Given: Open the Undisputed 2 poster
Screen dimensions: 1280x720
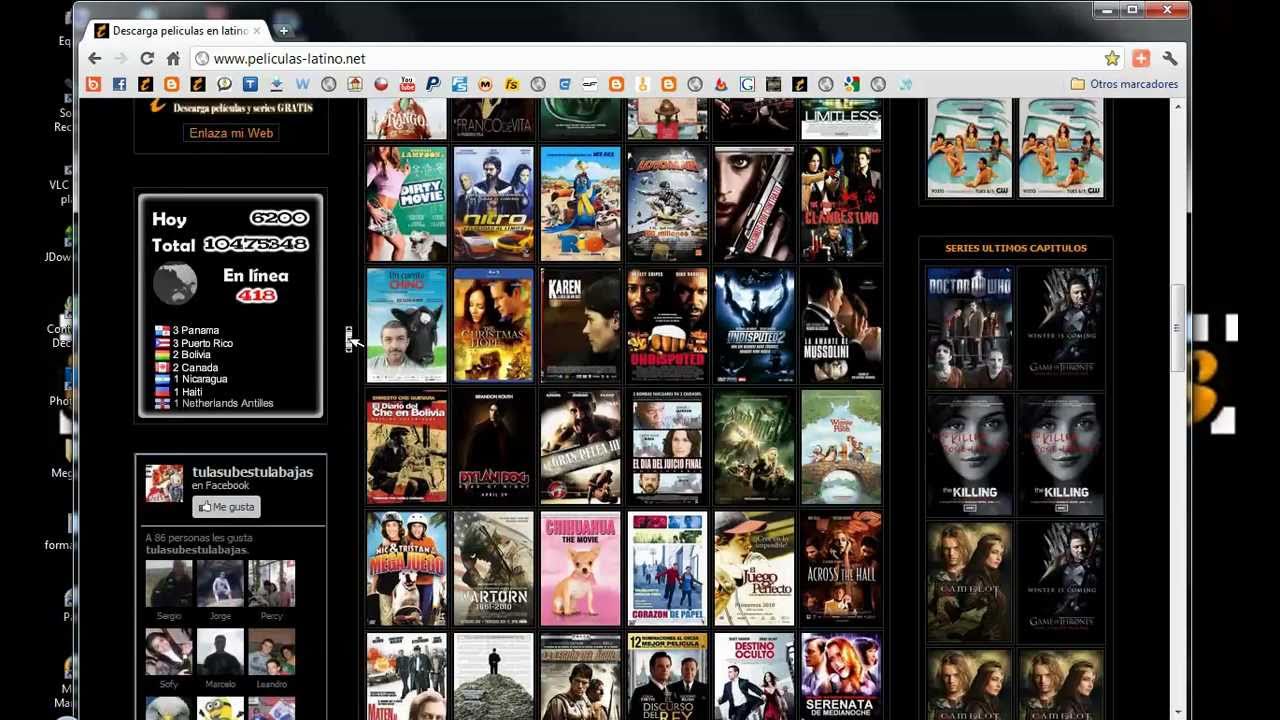Looking at the screenshot, I should [x=754, y=325].
